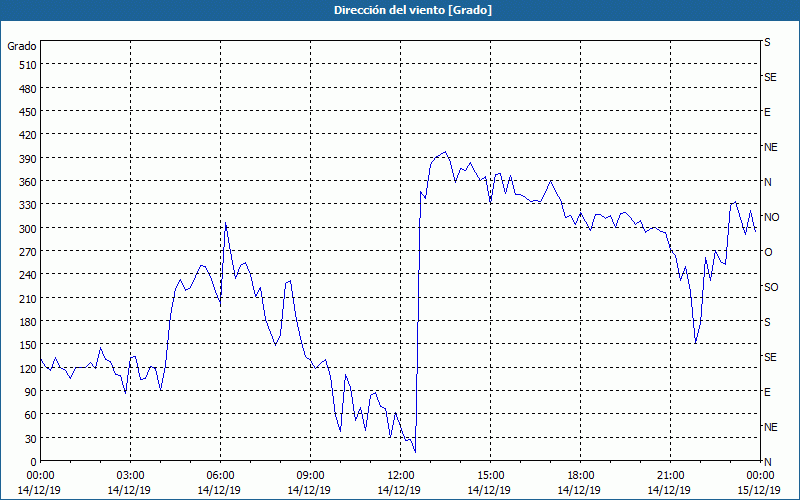Click the 15/12/19 date label

[759, 490]
